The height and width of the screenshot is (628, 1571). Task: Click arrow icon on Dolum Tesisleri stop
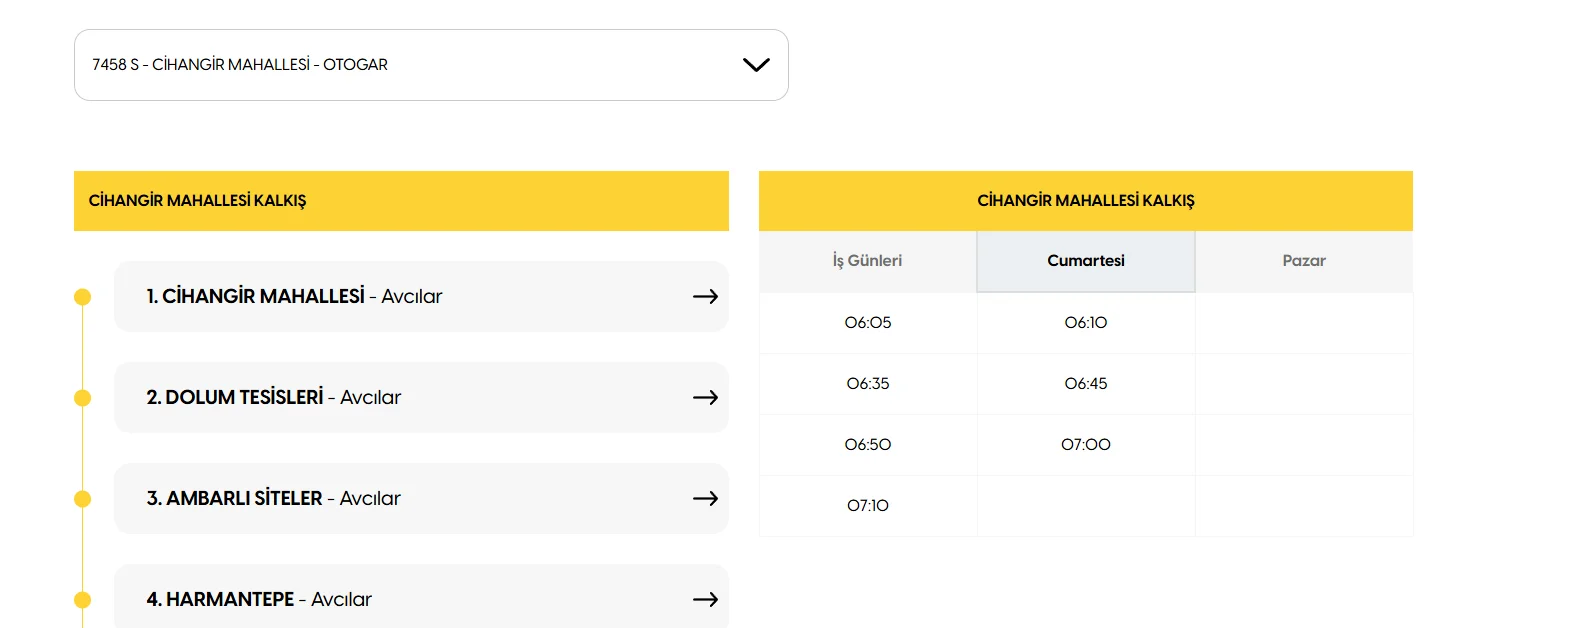(705, 397)
